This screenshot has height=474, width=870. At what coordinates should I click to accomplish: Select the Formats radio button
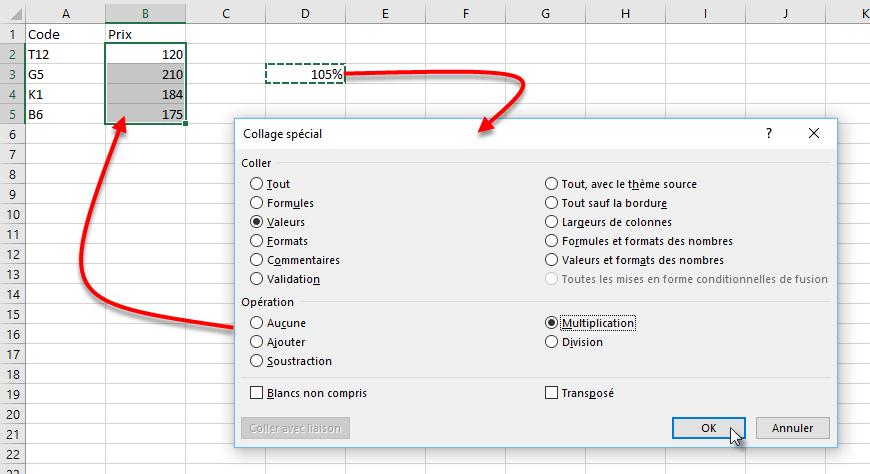[257, 241]
